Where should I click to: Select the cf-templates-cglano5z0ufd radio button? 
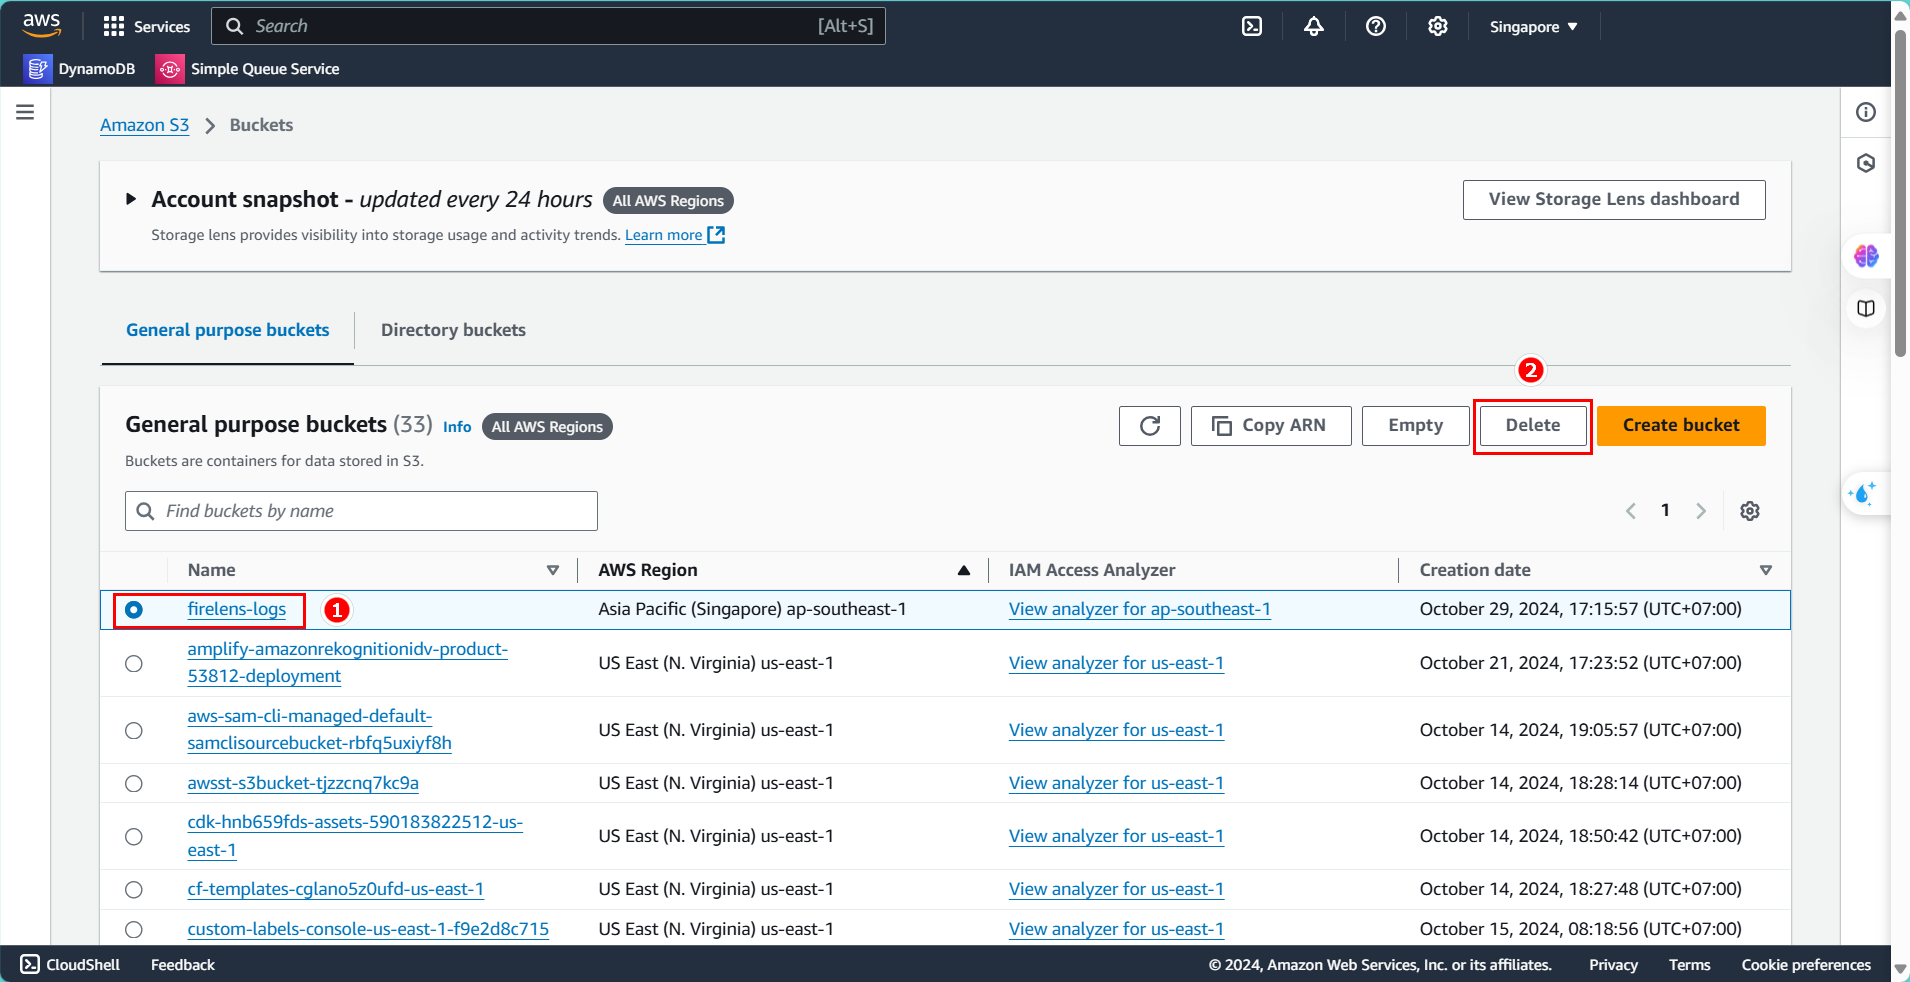point(134,889)
